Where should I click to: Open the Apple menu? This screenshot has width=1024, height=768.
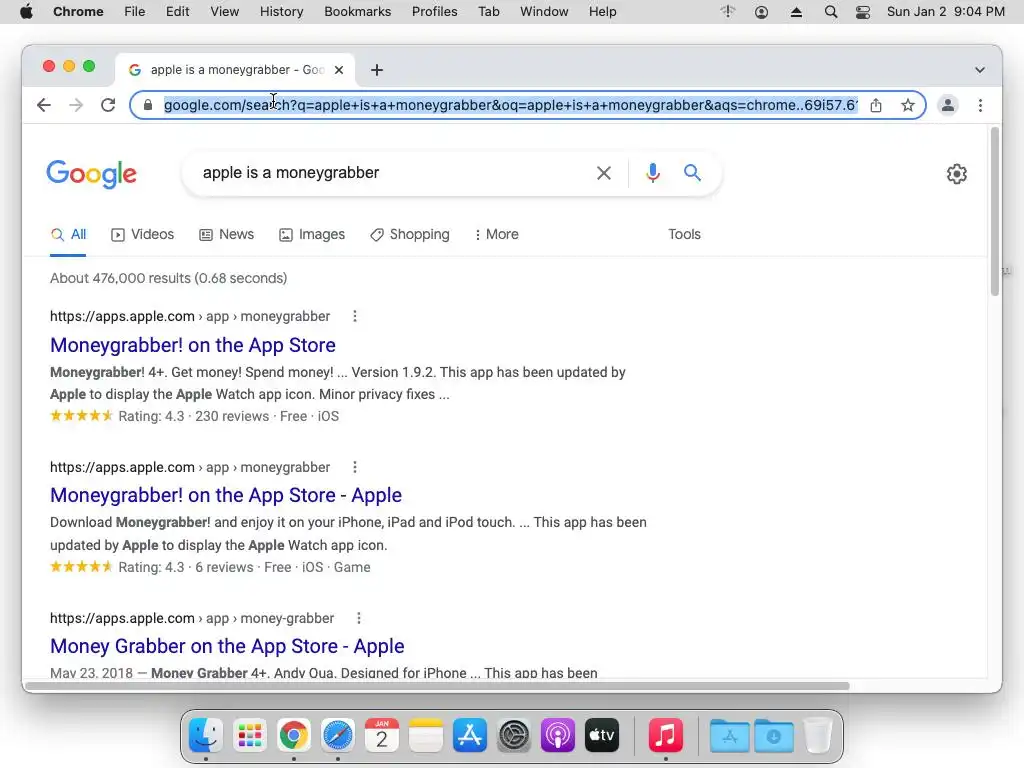click(26, 12)
